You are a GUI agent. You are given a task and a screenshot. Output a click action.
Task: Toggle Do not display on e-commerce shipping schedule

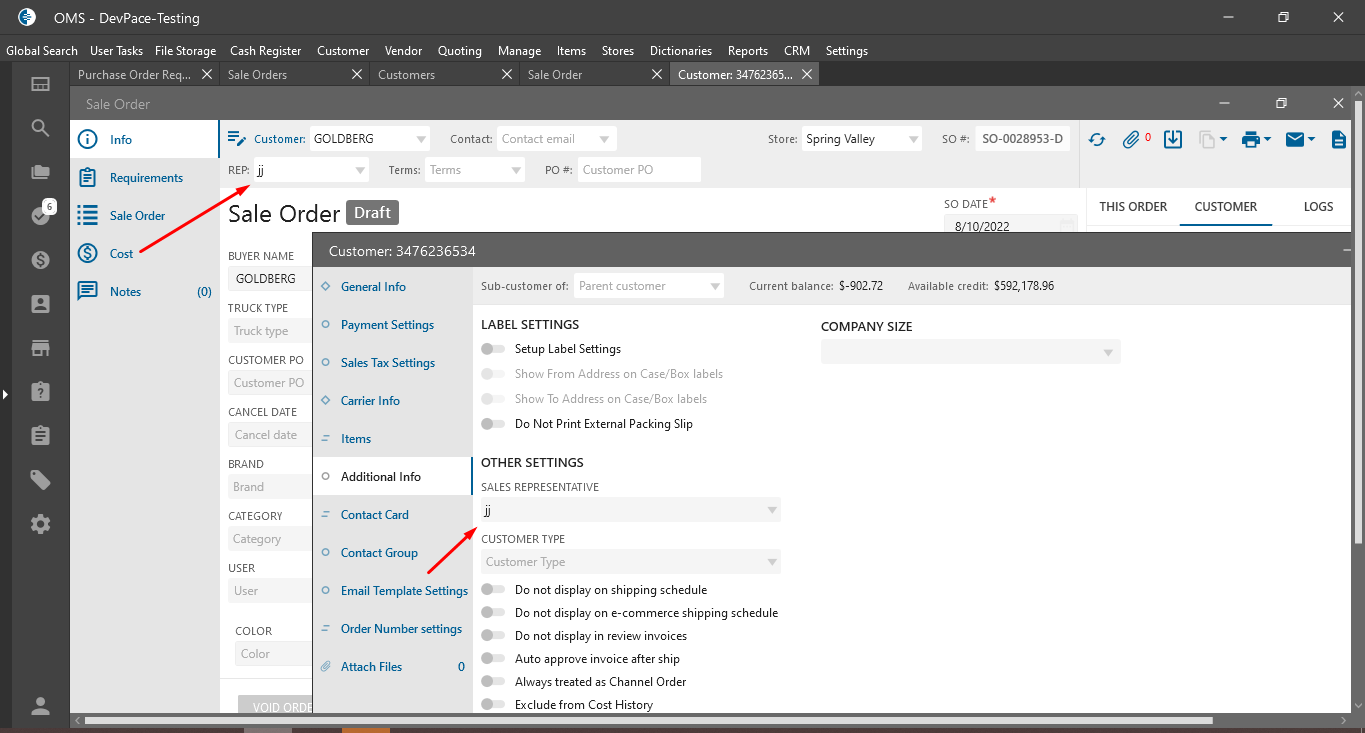coord(493,613)
